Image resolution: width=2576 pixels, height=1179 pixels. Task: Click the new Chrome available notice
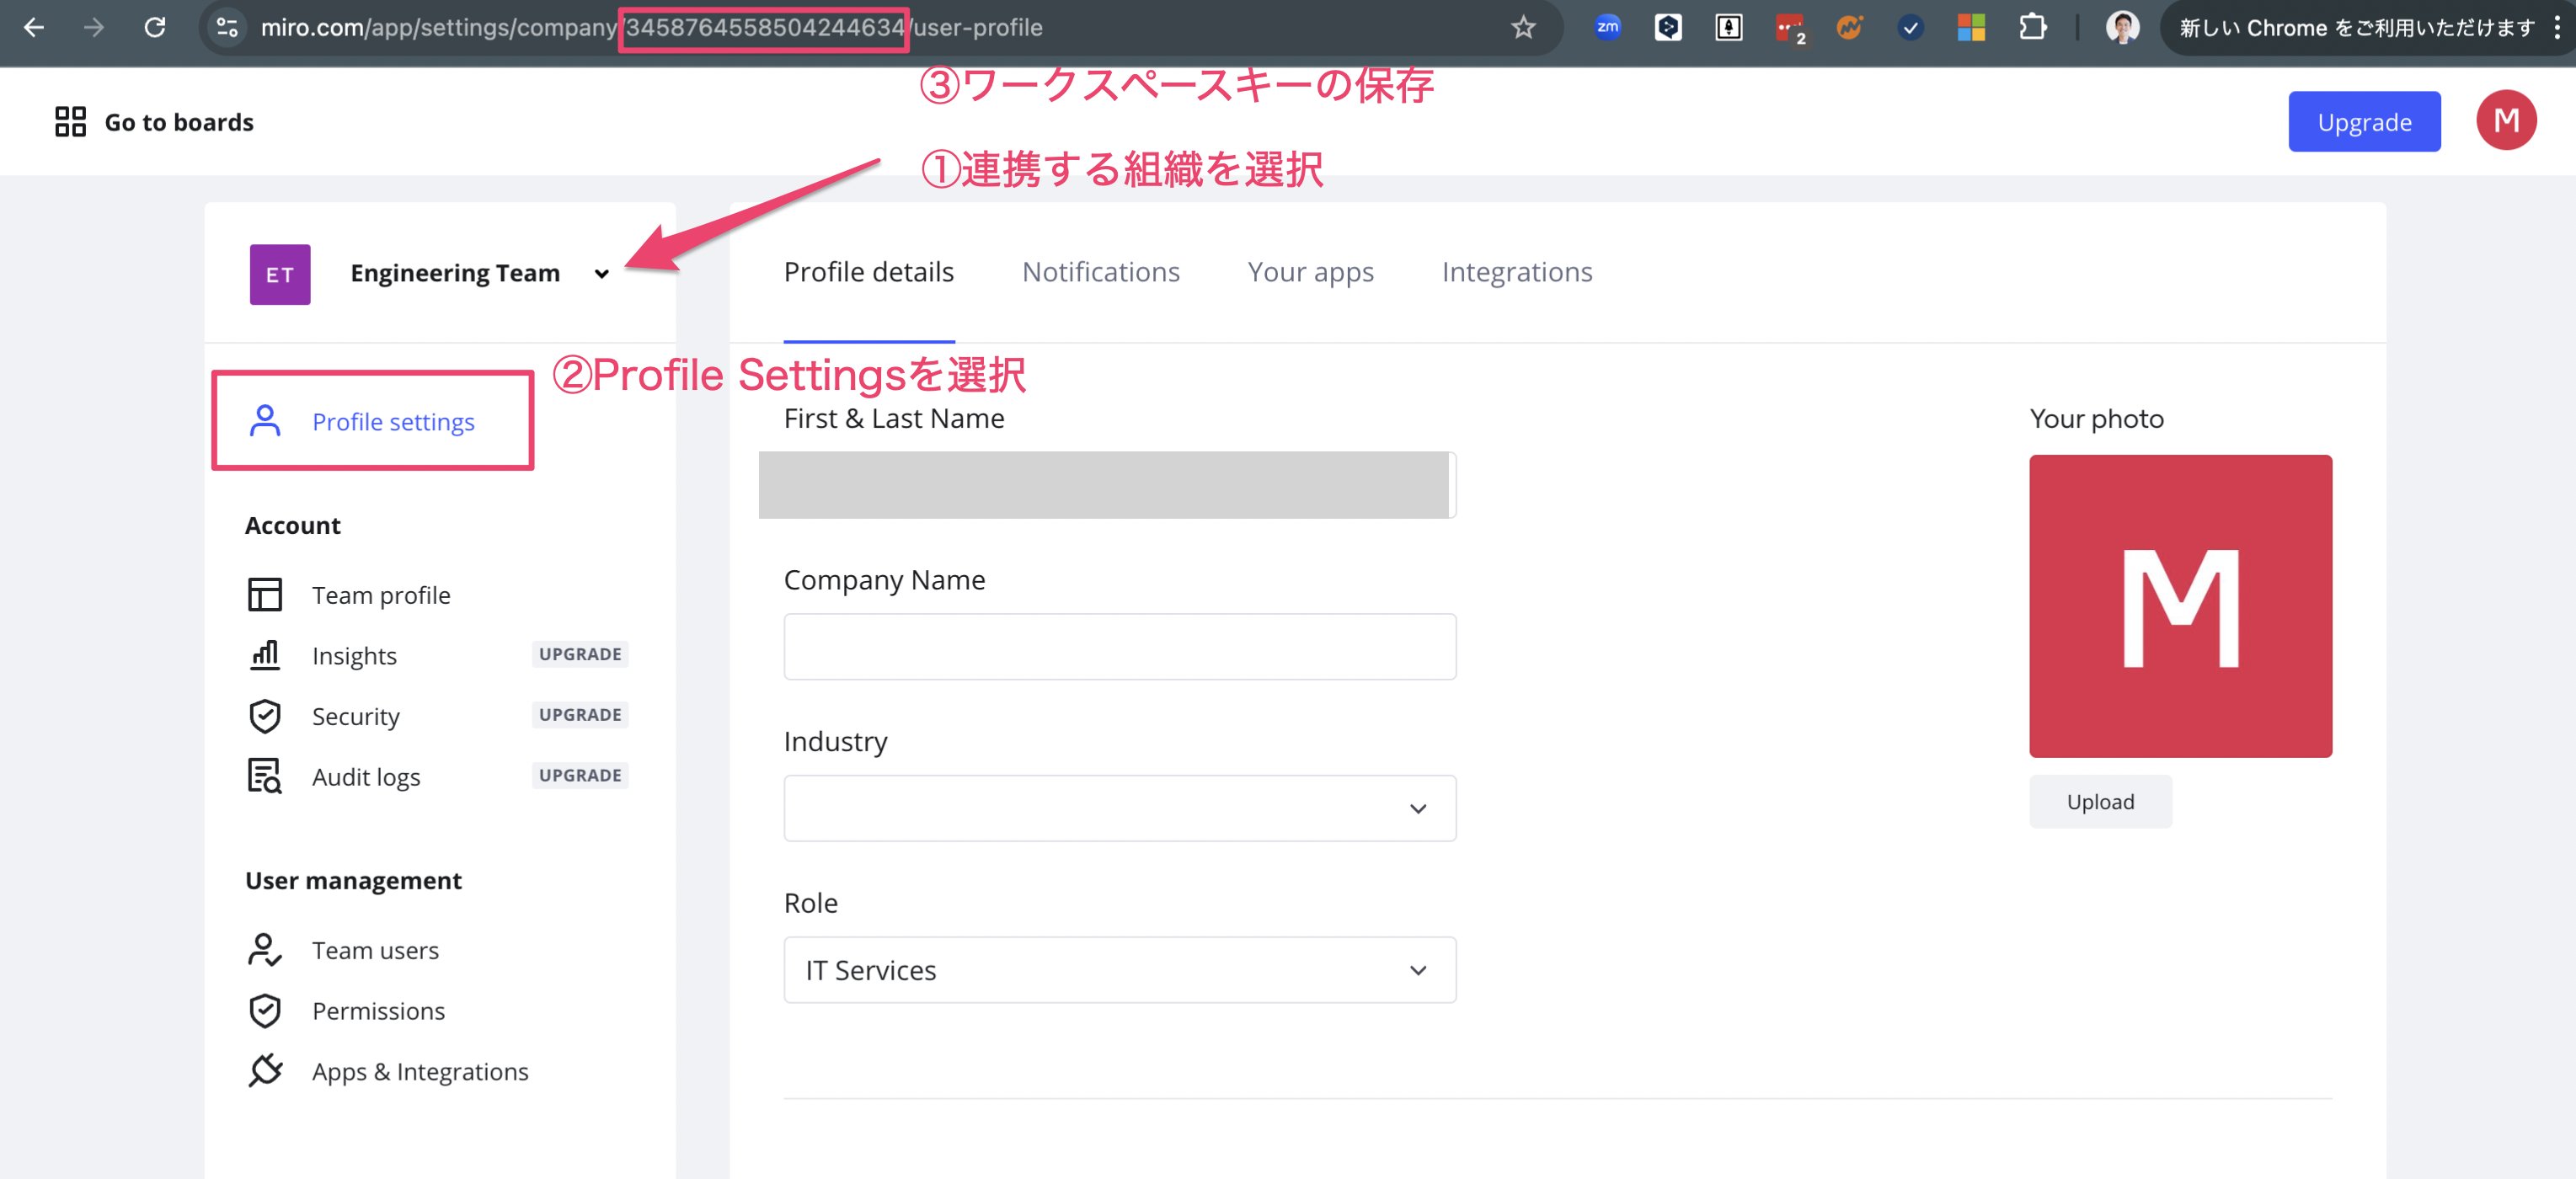tap(2356, 28)
